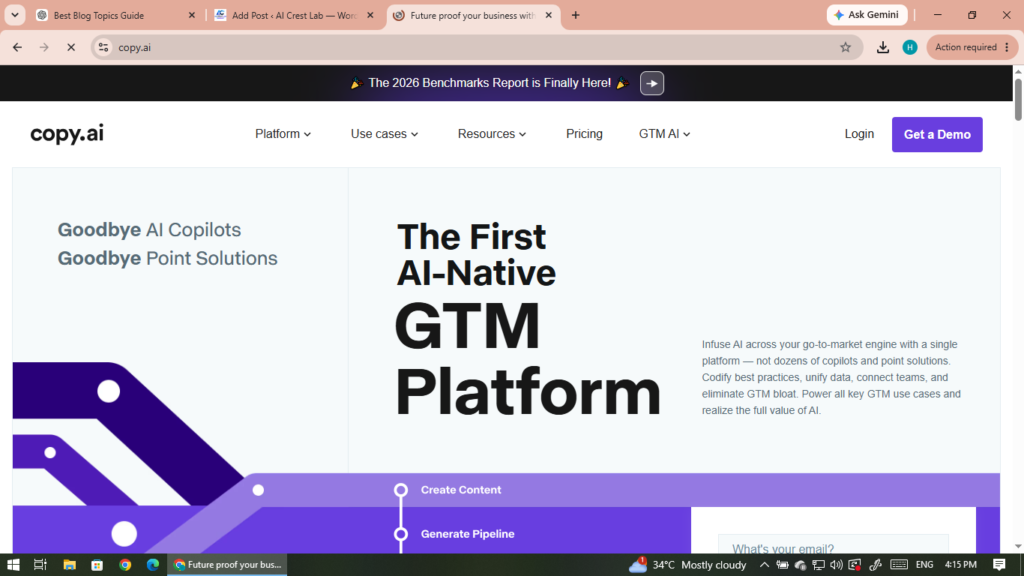Open Microsoft Edge taskbar icon
The image size is (1024, 576).
(153, 564)
